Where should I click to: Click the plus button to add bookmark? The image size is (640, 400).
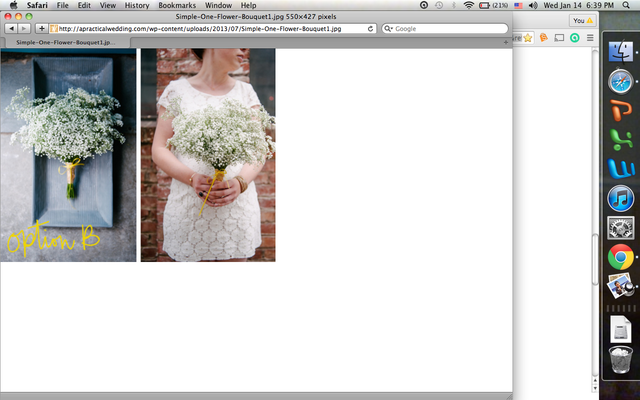41,29
